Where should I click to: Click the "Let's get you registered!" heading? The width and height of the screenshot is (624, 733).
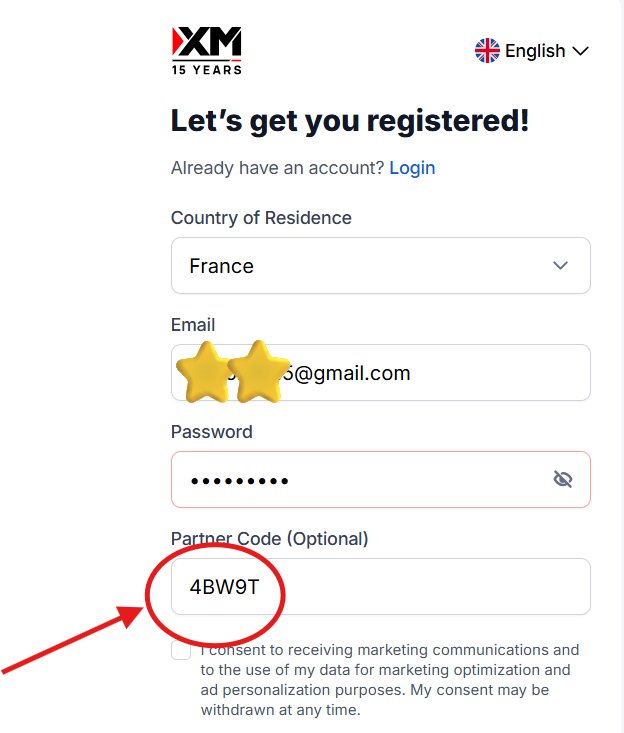coord(349,121)
